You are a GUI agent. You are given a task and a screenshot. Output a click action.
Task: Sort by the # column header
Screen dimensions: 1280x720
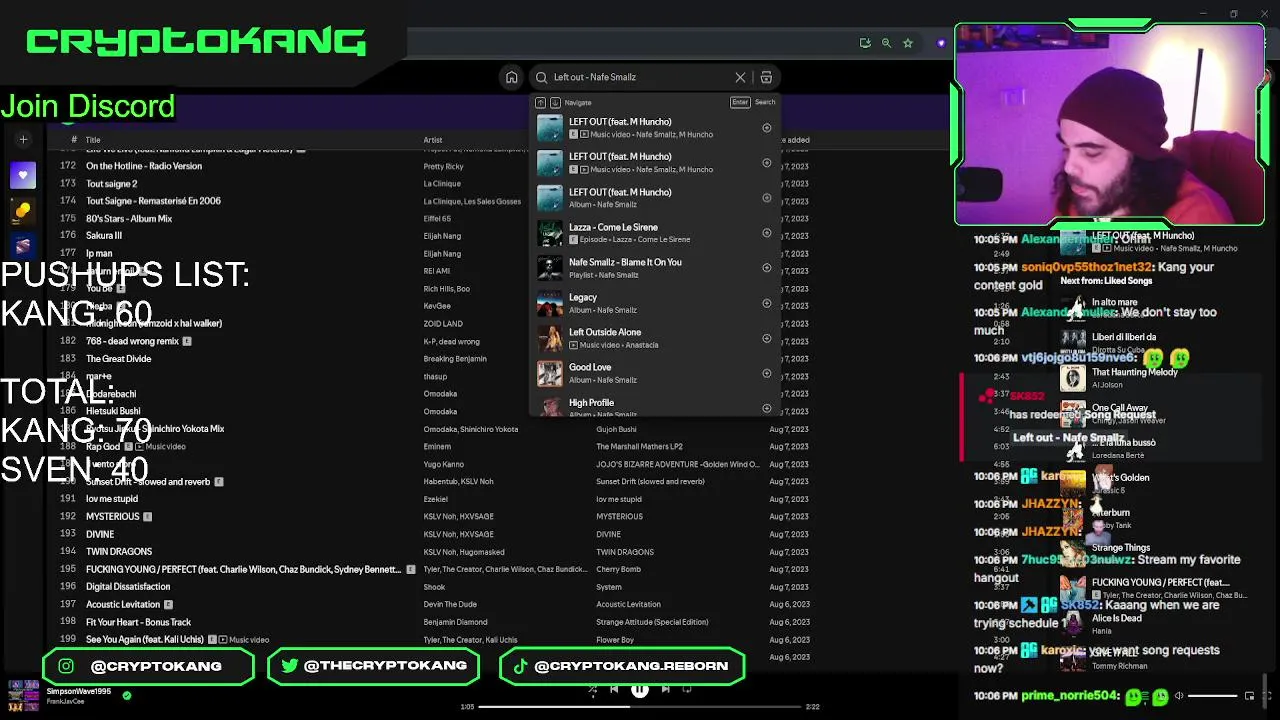click(x=73, y=140)
